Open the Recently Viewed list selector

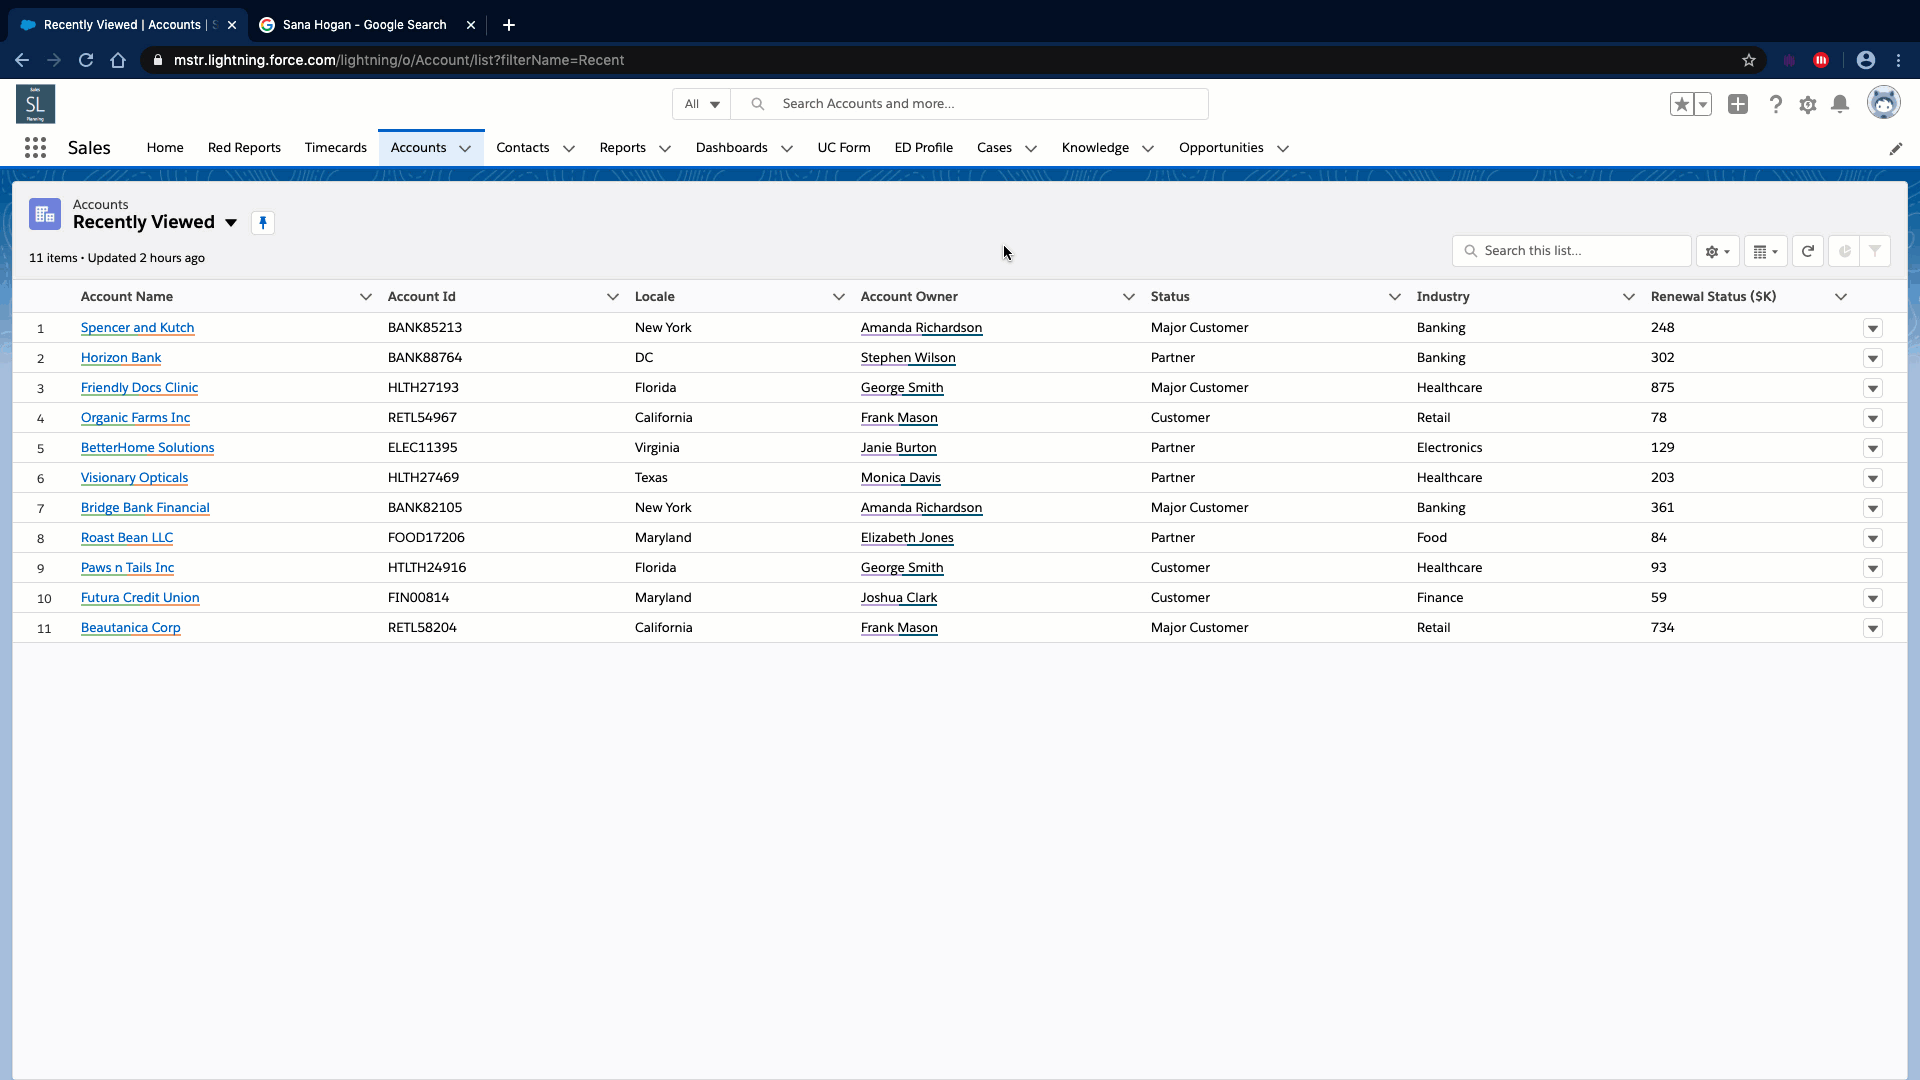point(231,223)
